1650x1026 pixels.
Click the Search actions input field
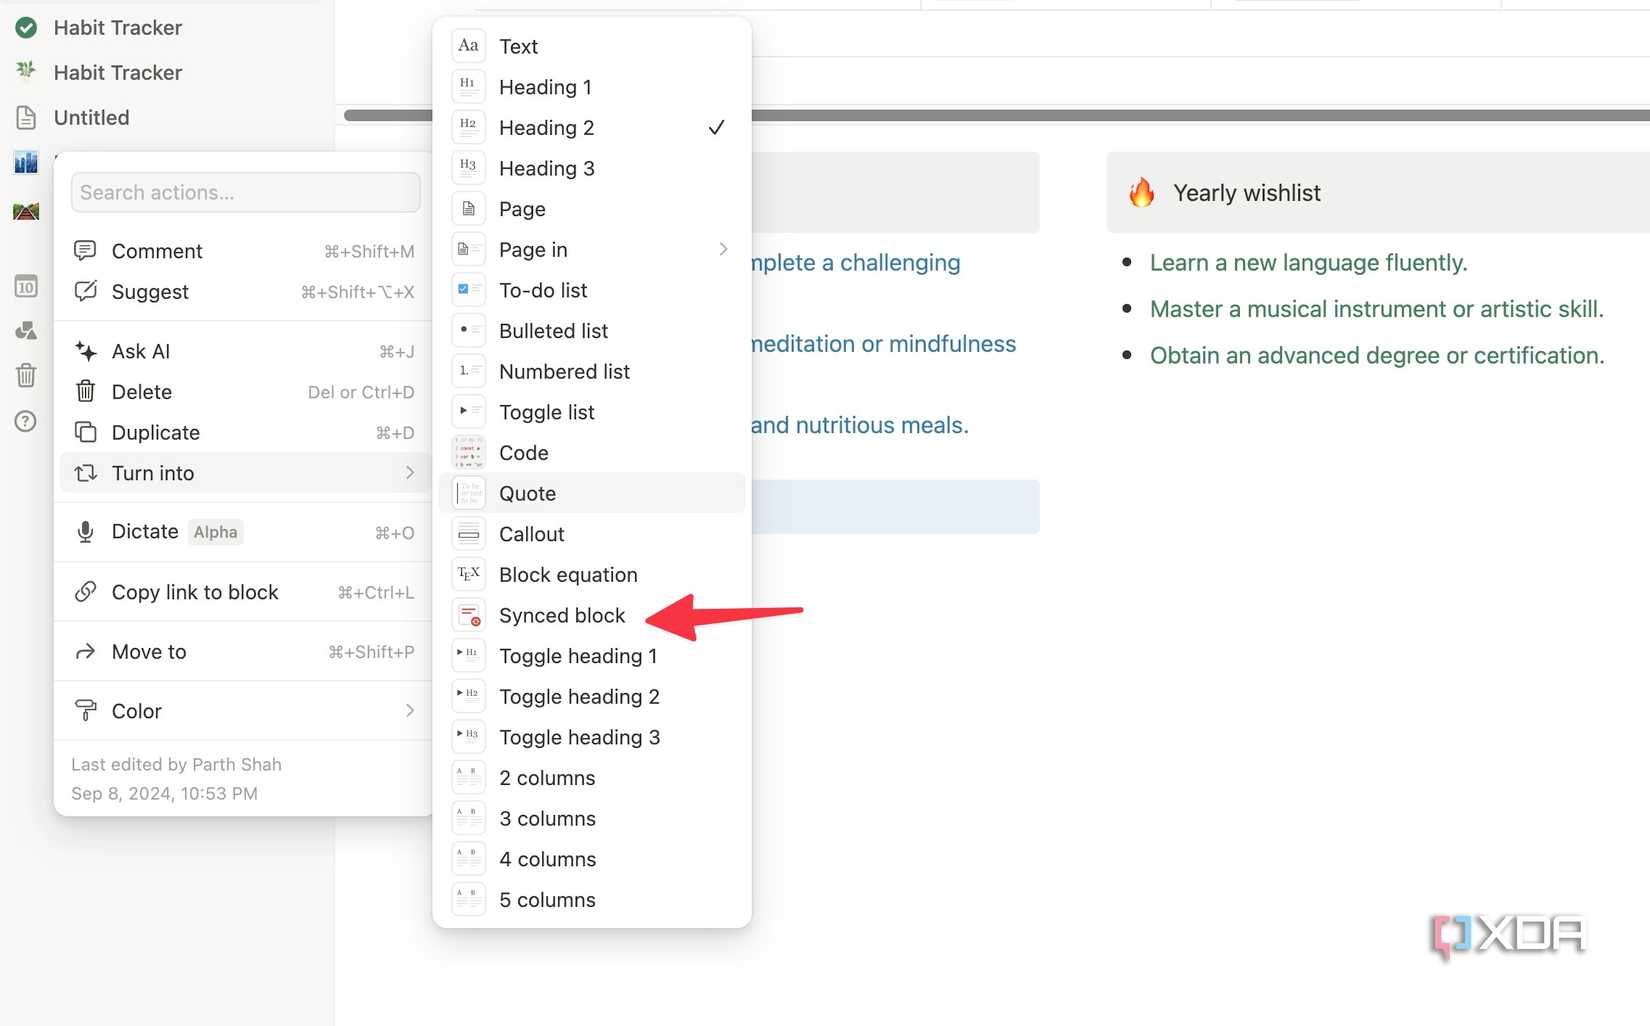coord(244,192)
